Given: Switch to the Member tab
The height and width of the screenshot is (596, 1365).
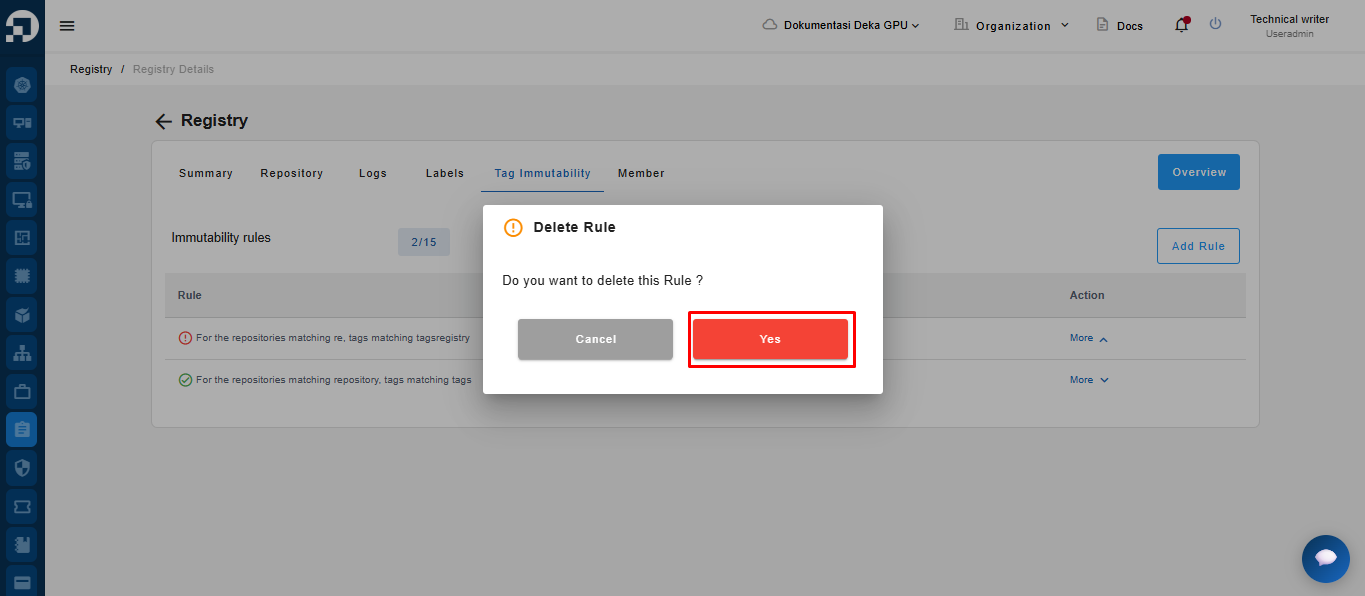Looking at the screenshot, I should coord(641,173).
